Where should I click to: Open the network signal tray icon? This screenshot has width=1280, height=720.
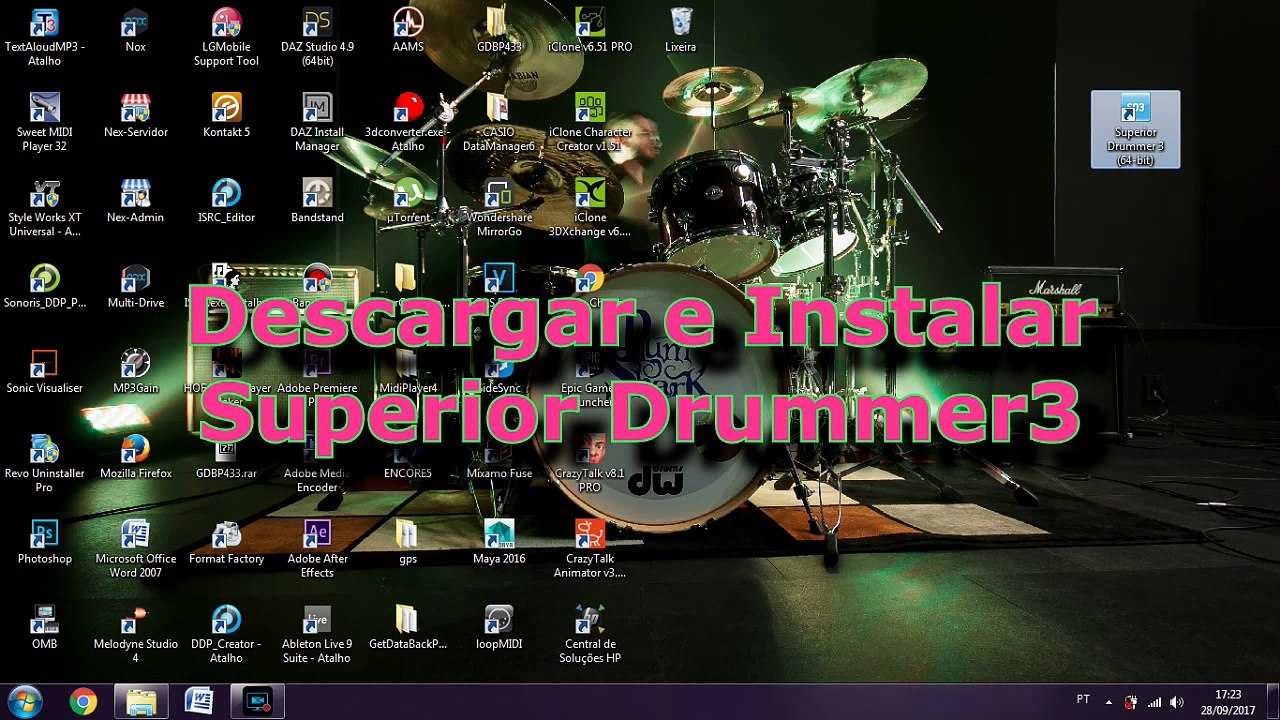pos(1154,702)
